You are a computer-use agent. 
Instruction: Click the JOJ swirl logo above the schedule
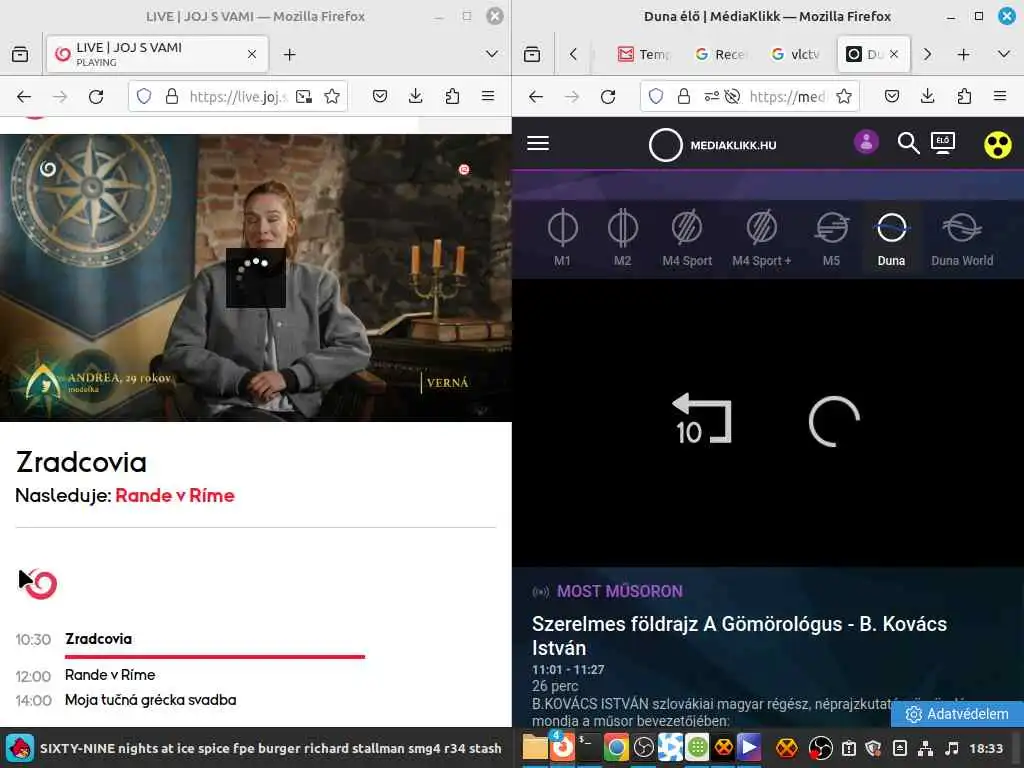(x=42, y=584)
